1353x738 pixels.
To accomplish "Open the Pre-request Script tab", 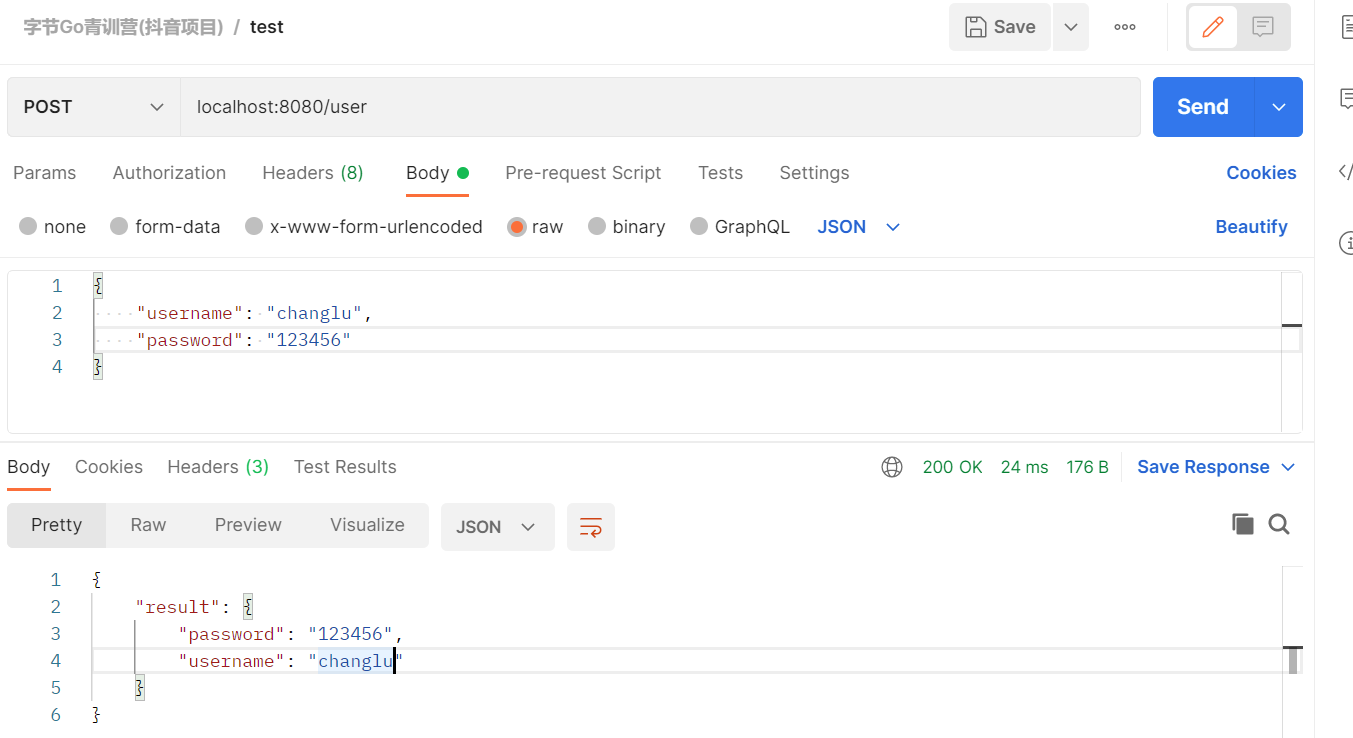I will (583, 173).
